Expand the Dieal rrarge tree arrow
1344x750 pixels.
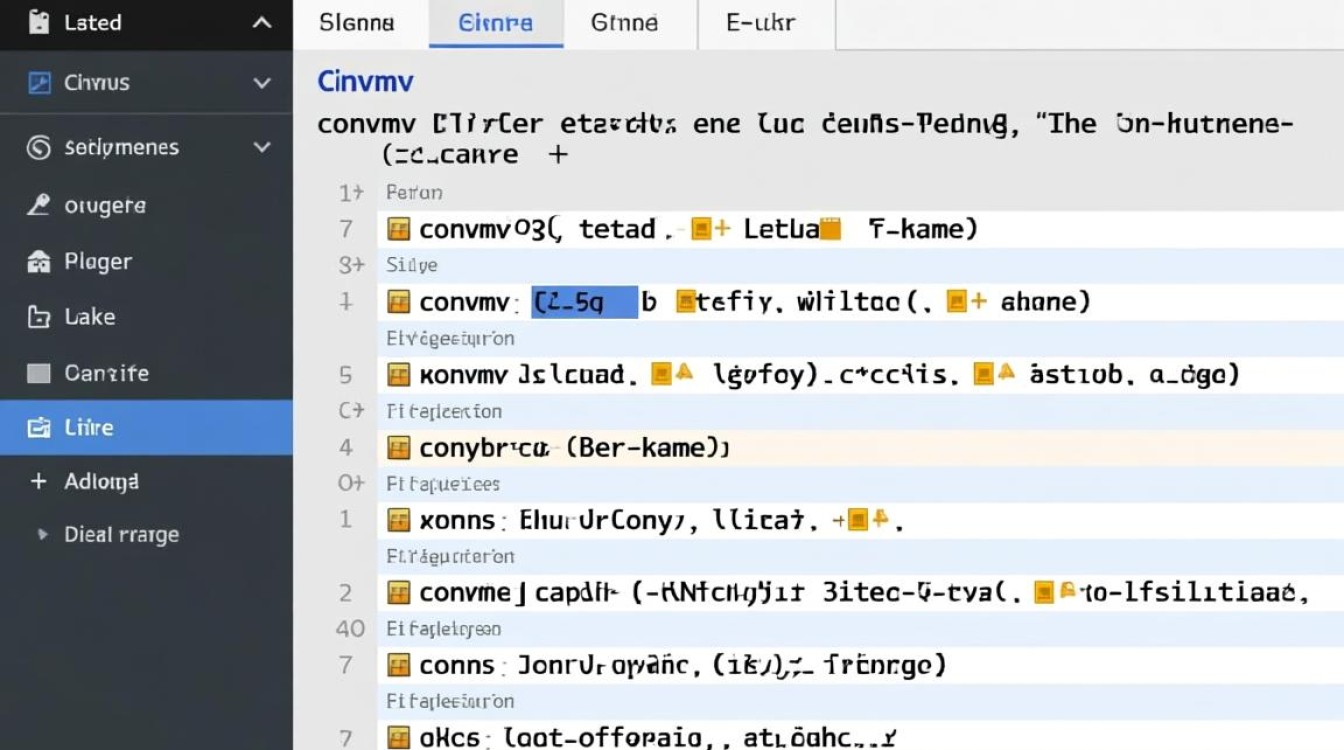pos(42,535)
